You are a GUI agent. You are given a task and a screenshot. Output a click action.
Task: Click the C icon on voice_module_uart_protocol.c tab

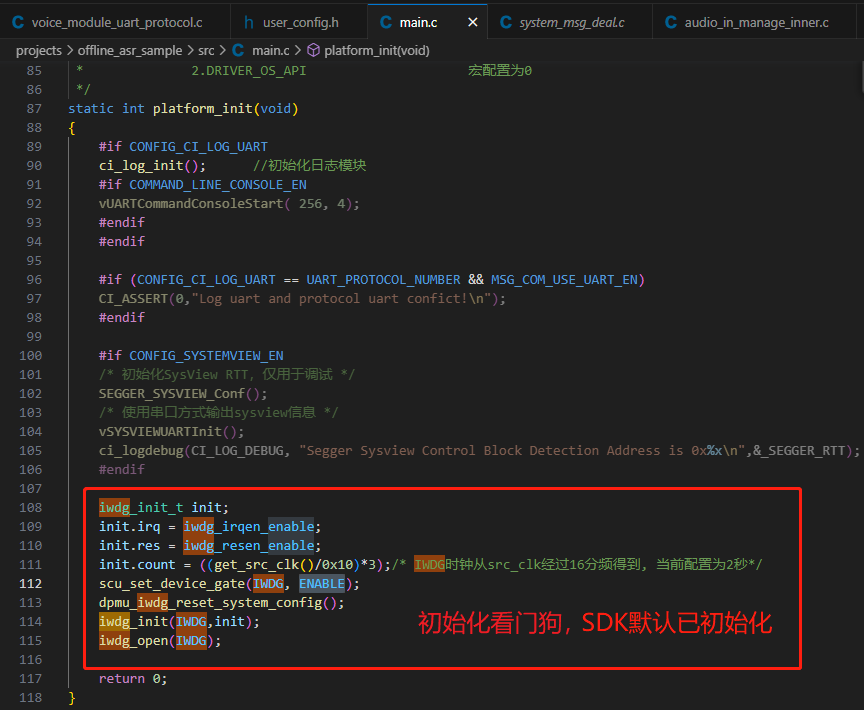pyautogui.click(x=18, y=22)
